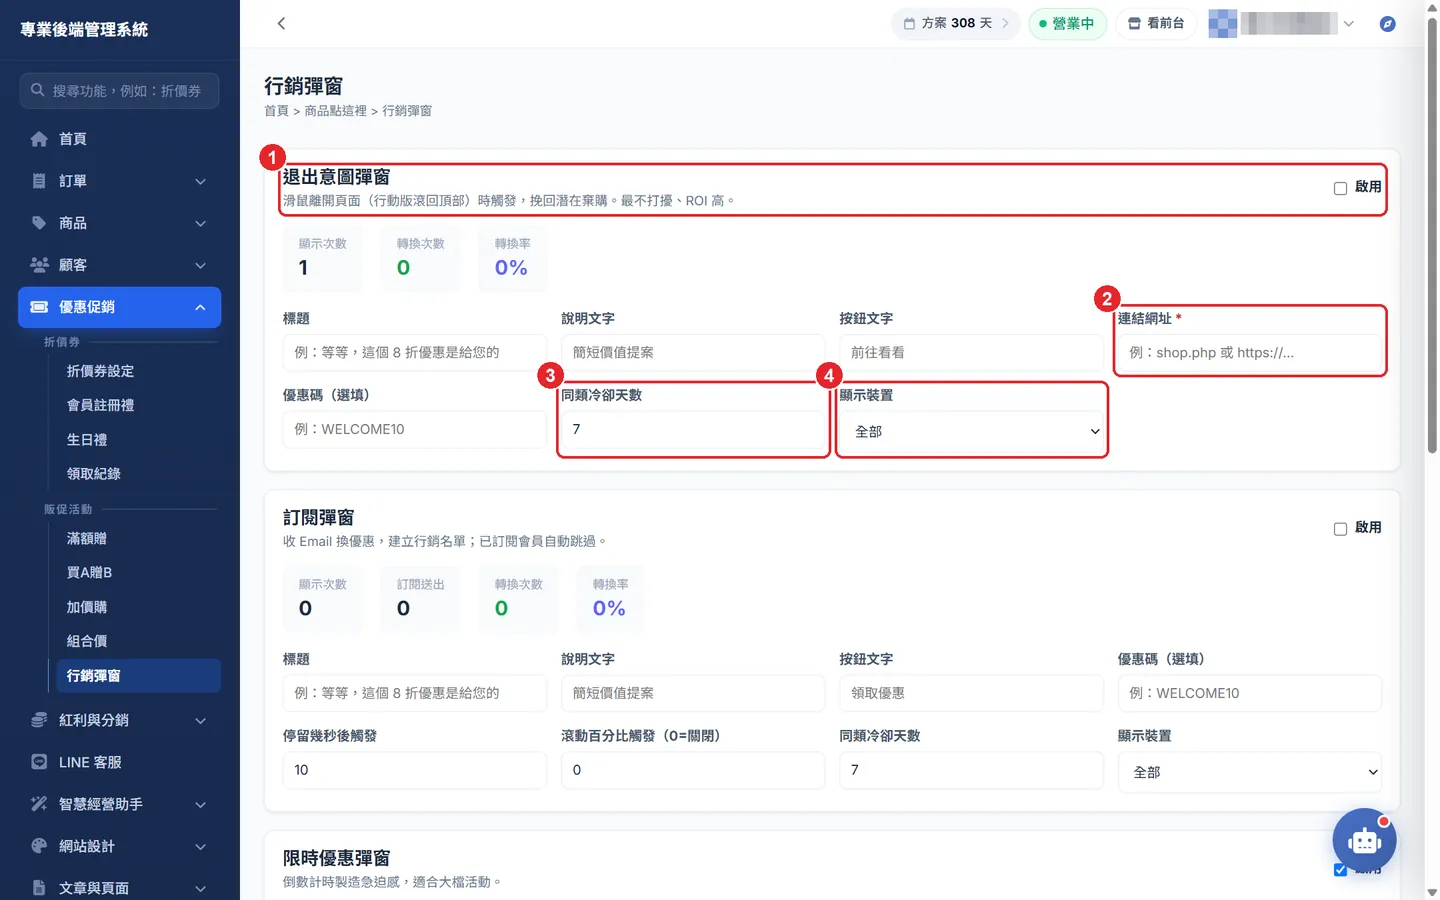Viewport: 1440px width, 900px height.
Task: Click the home icon in sidebar
Action: click(x=39, y=139)
